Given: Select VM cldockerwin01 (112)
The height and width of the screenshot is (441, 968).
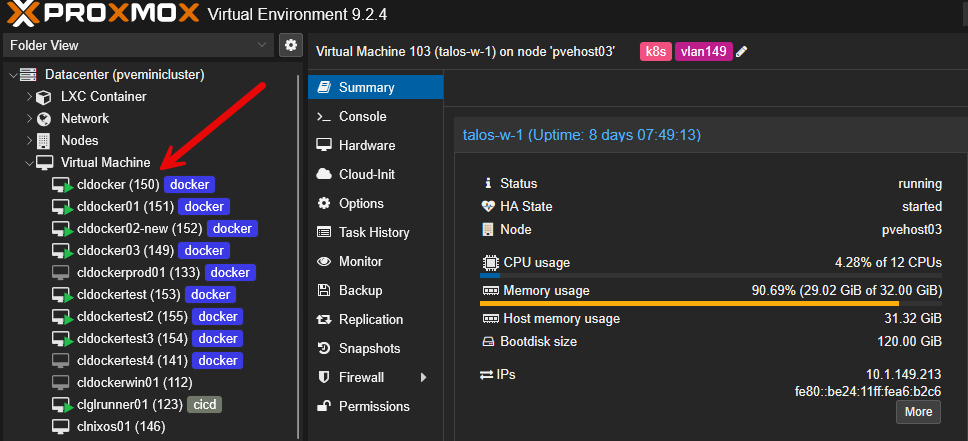Looking at the screenshot, I should point(135,382).
